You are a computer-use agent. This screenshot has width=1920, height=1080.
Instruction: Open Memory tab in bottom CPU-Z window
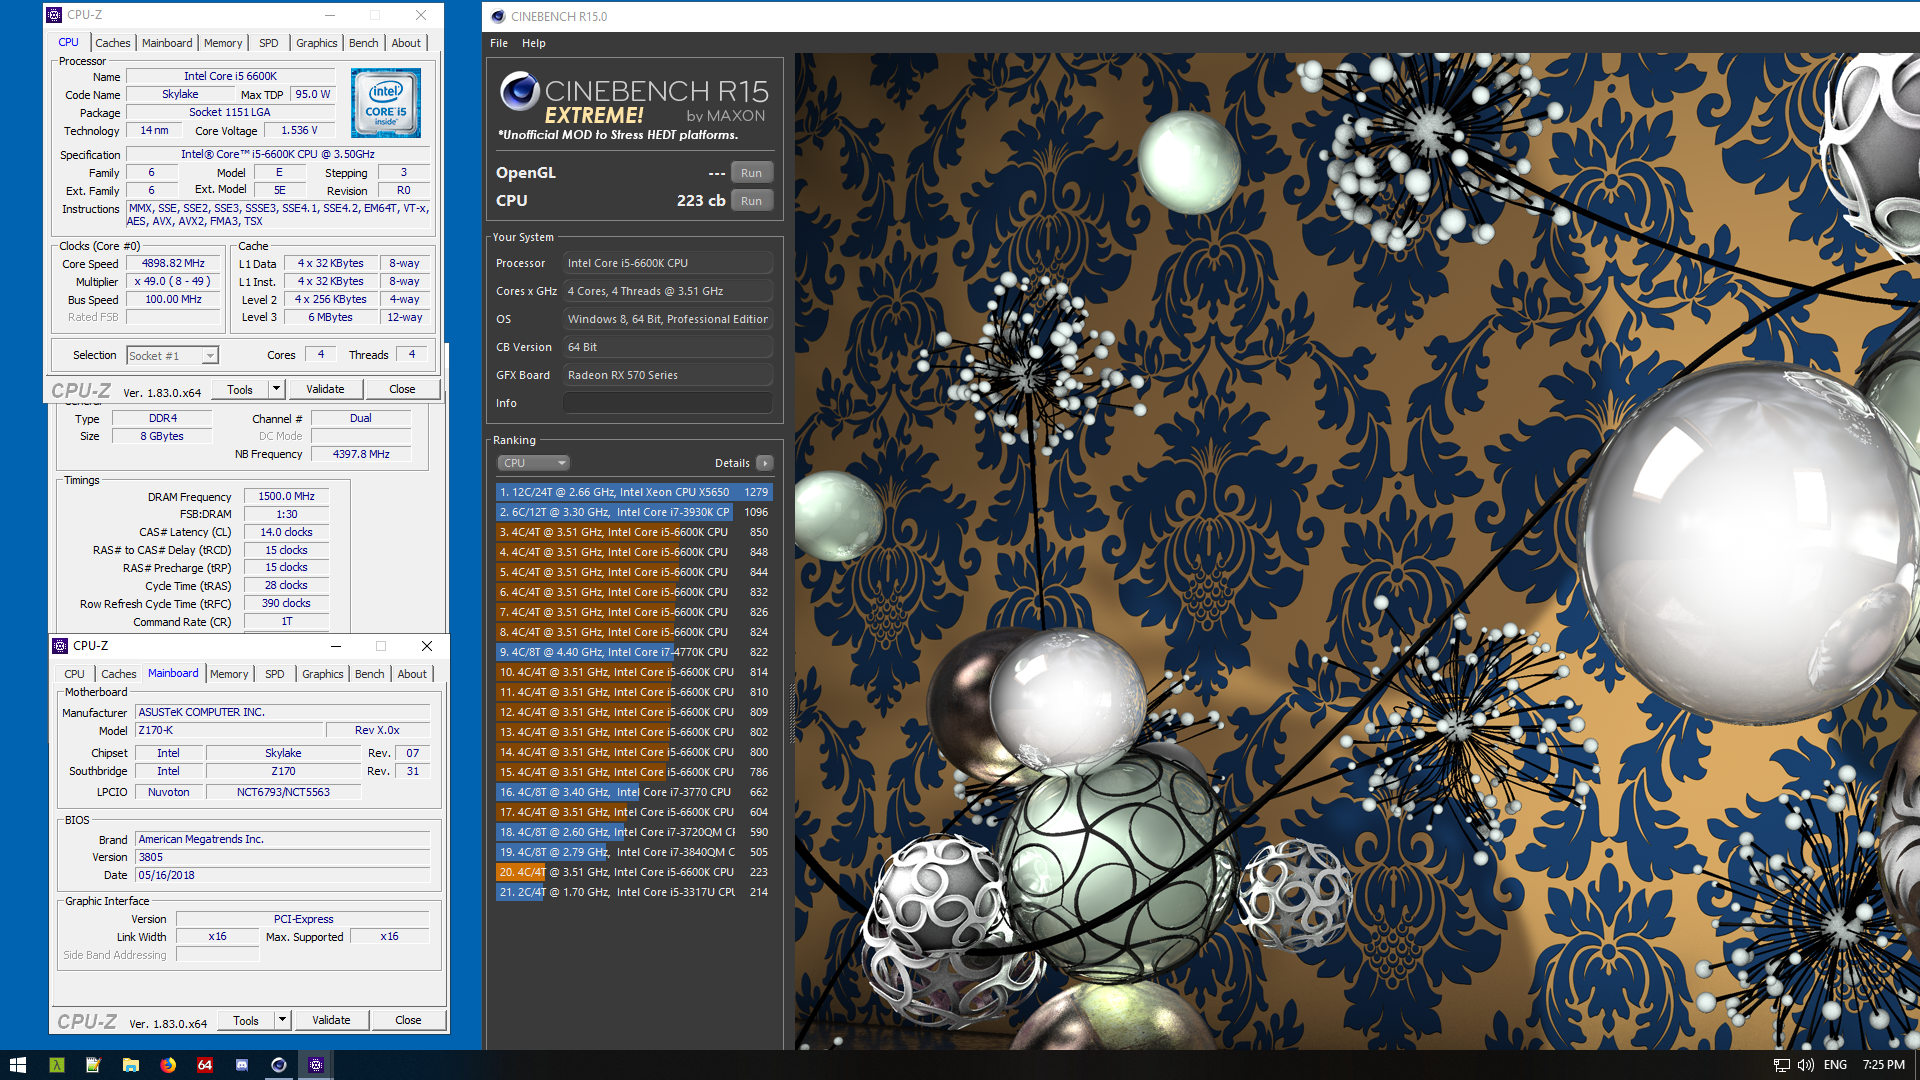tap(229, 674)
